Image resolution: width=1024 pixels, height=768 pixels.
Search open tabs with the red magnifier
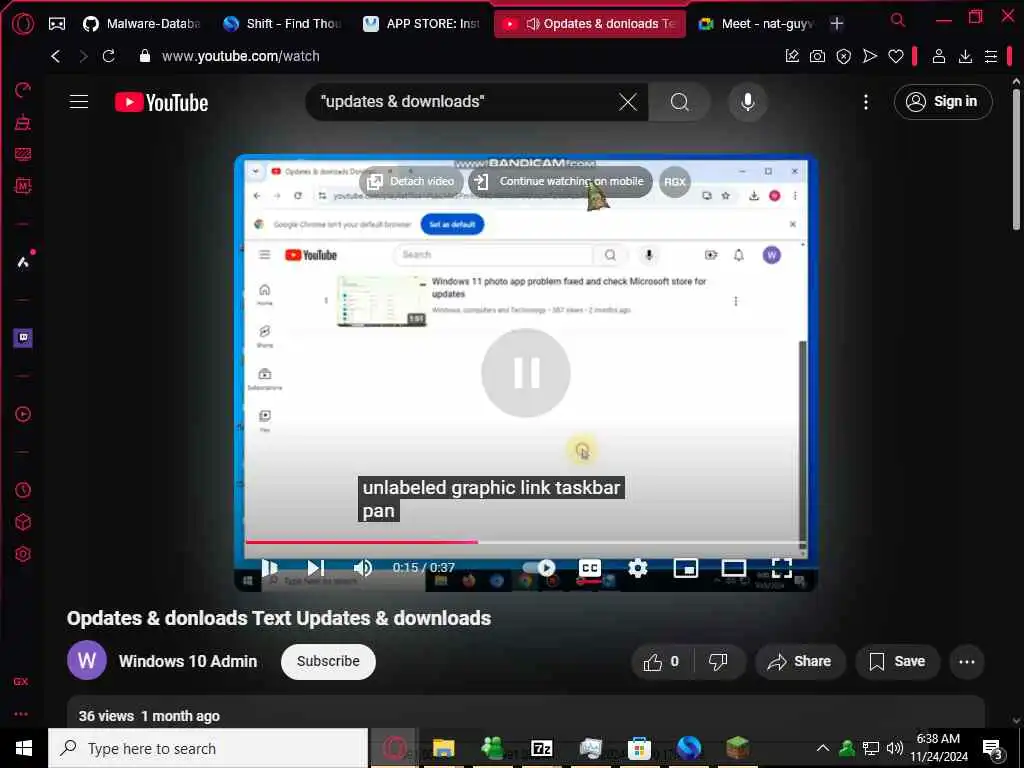point(898,20)
